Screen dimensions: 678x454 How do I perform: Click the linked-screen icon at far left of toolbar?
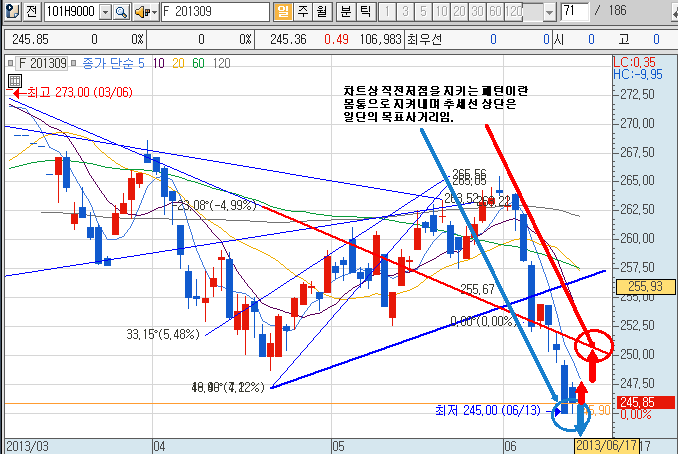11,12
